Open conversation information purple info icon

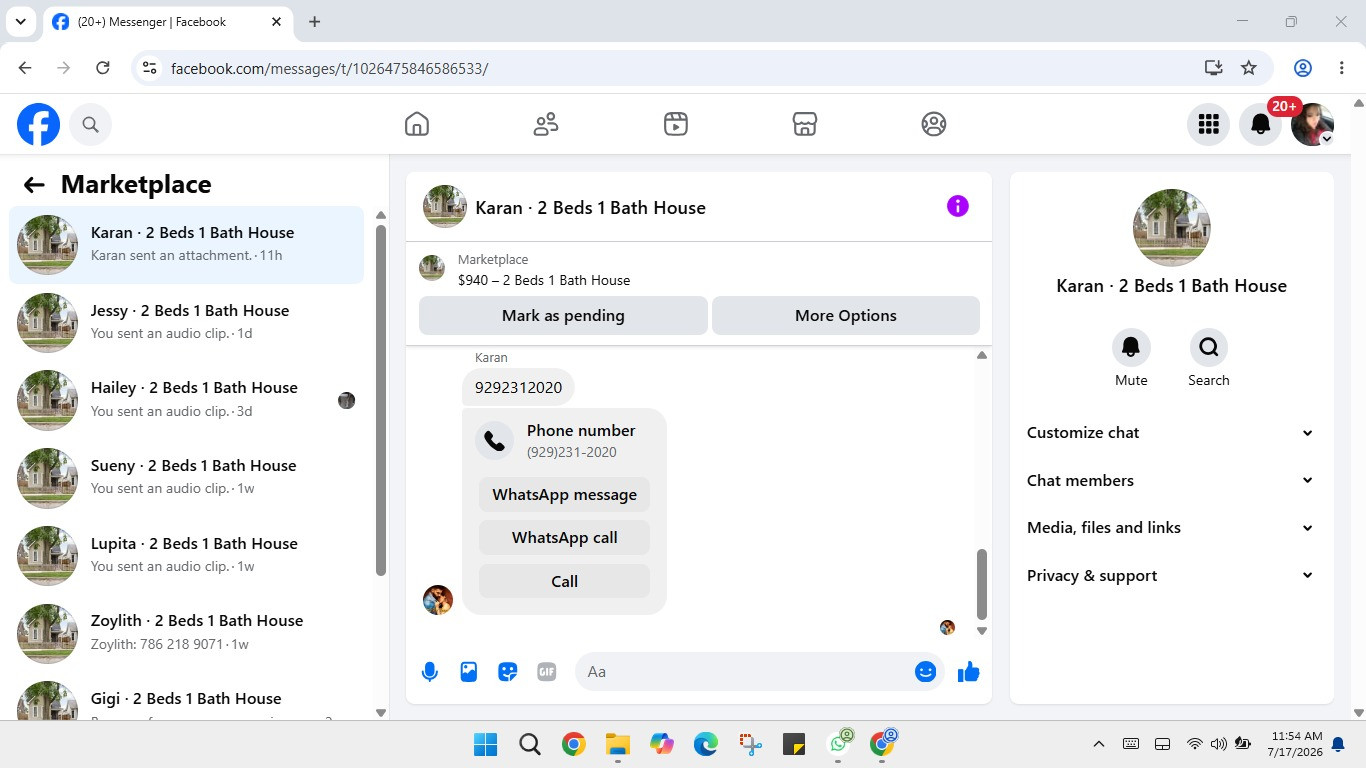tap(958, 206)
